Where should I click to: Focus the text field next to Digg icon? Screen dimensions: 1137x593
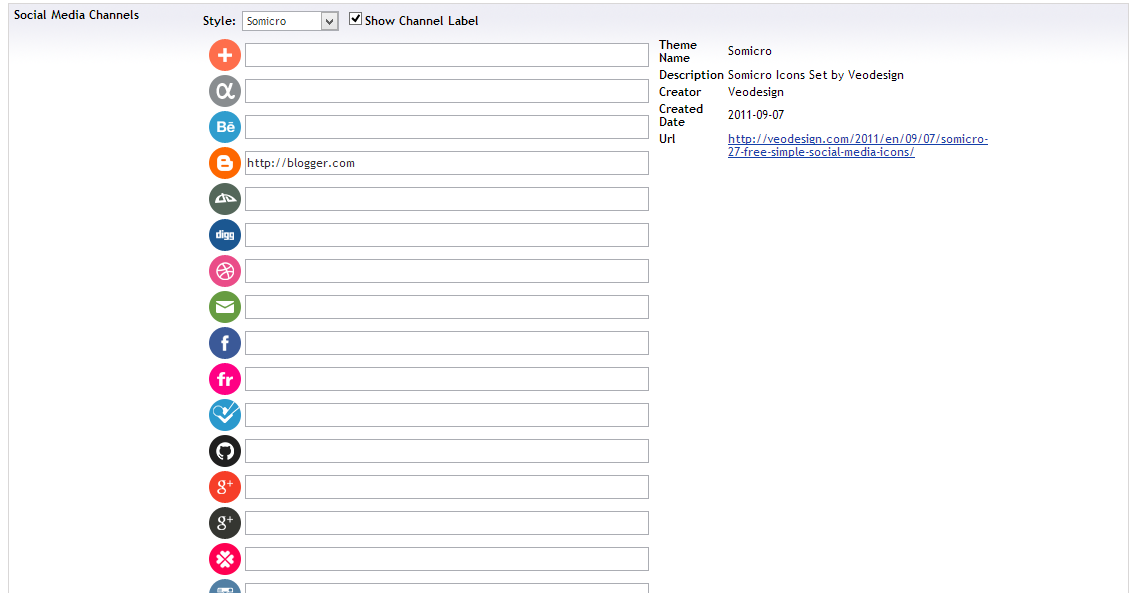[x=446, y=235]
